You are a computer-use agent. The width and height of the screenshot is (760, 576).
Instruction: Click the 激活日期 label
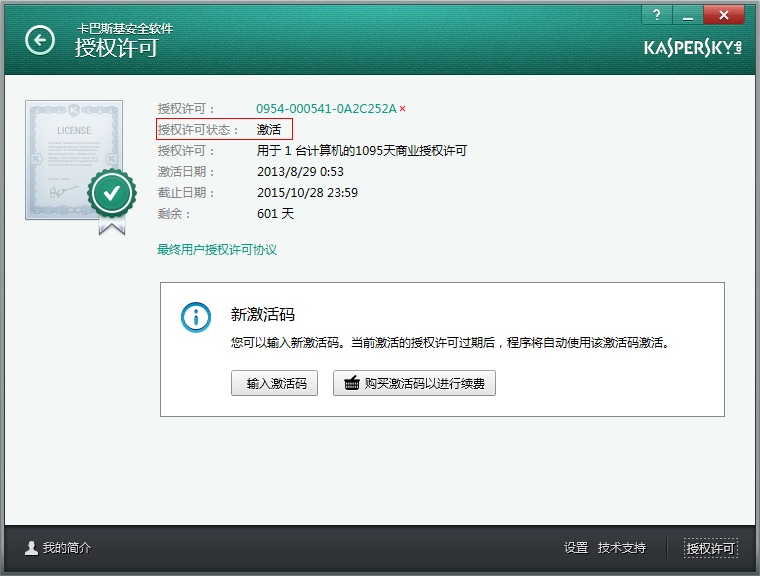pos(186,172)
